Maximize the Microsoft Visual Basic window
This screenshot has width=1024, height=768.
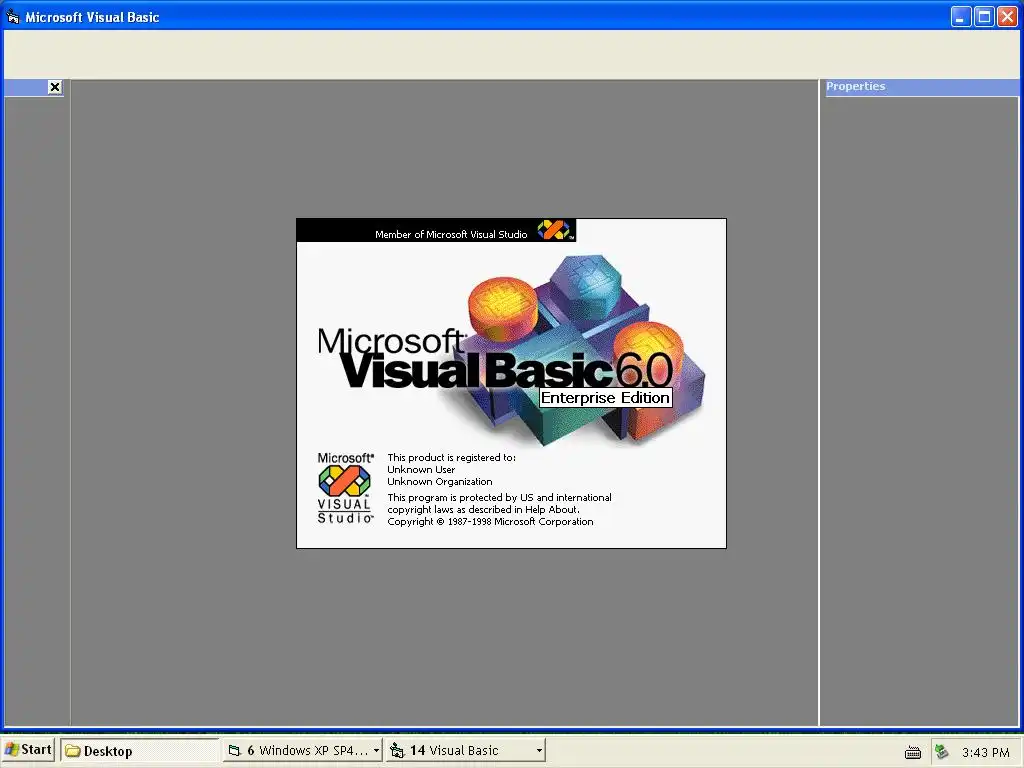click(984, 16)
